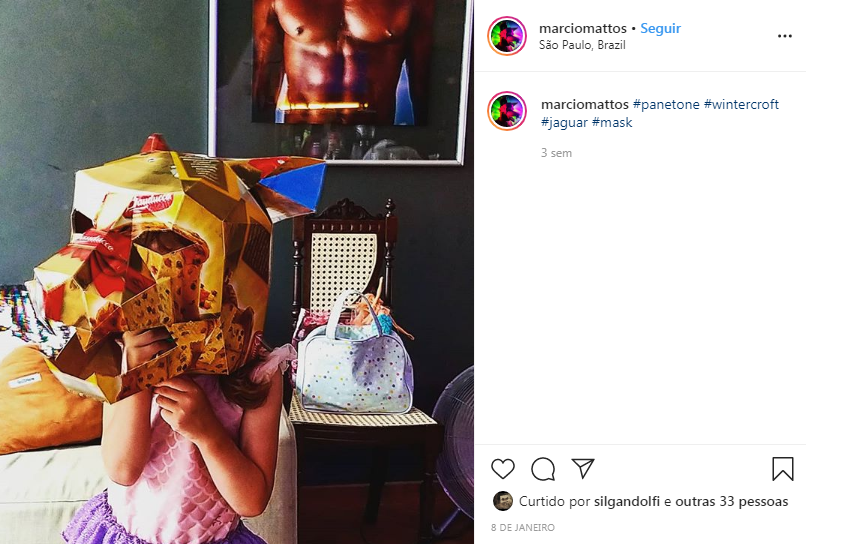Viewport: 849px width, 544px height.
Task: Save post with the bookmark icon
Action: 782,469
